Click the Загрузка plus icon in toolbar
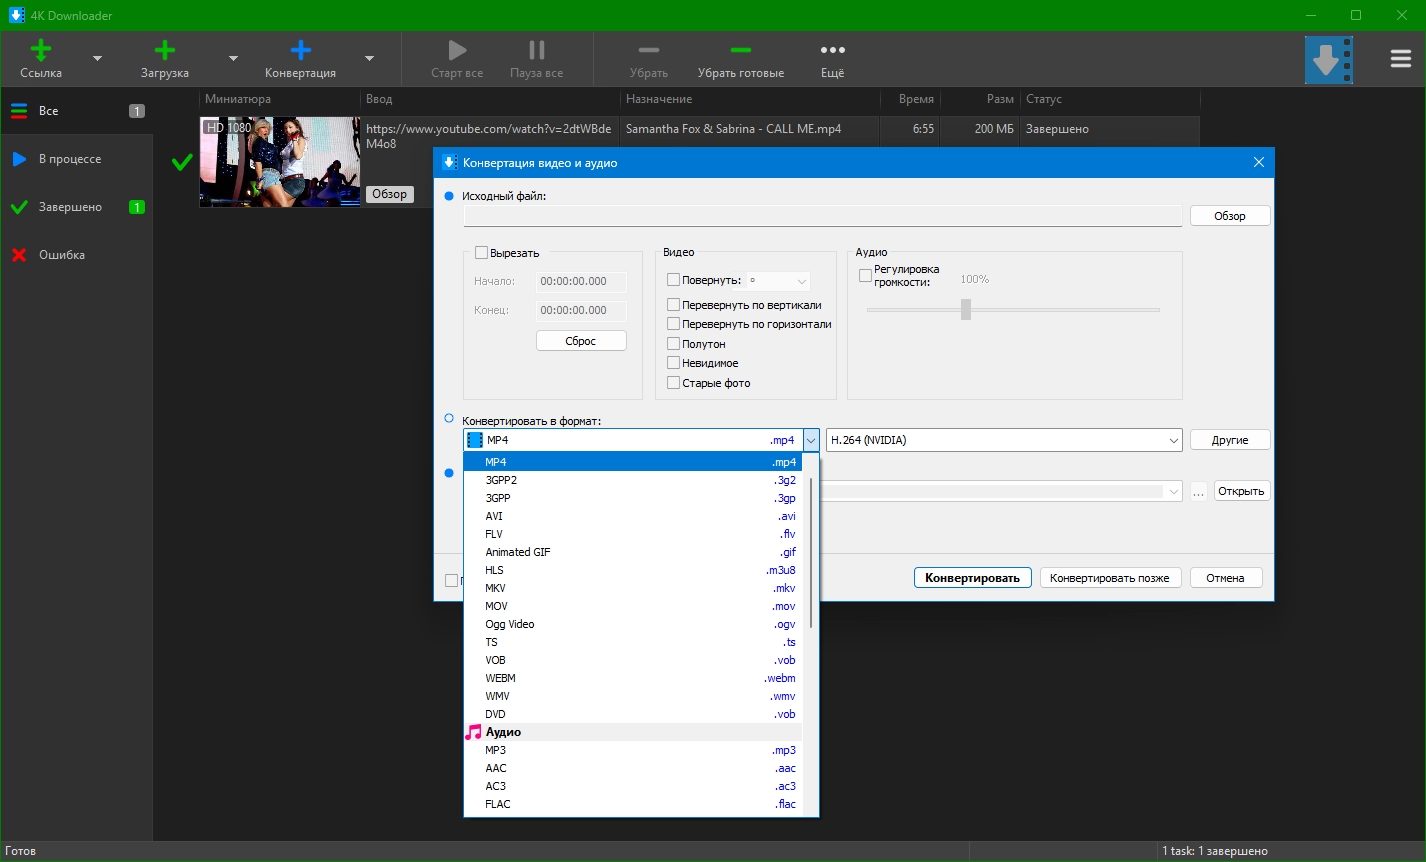 pos(165,50)
